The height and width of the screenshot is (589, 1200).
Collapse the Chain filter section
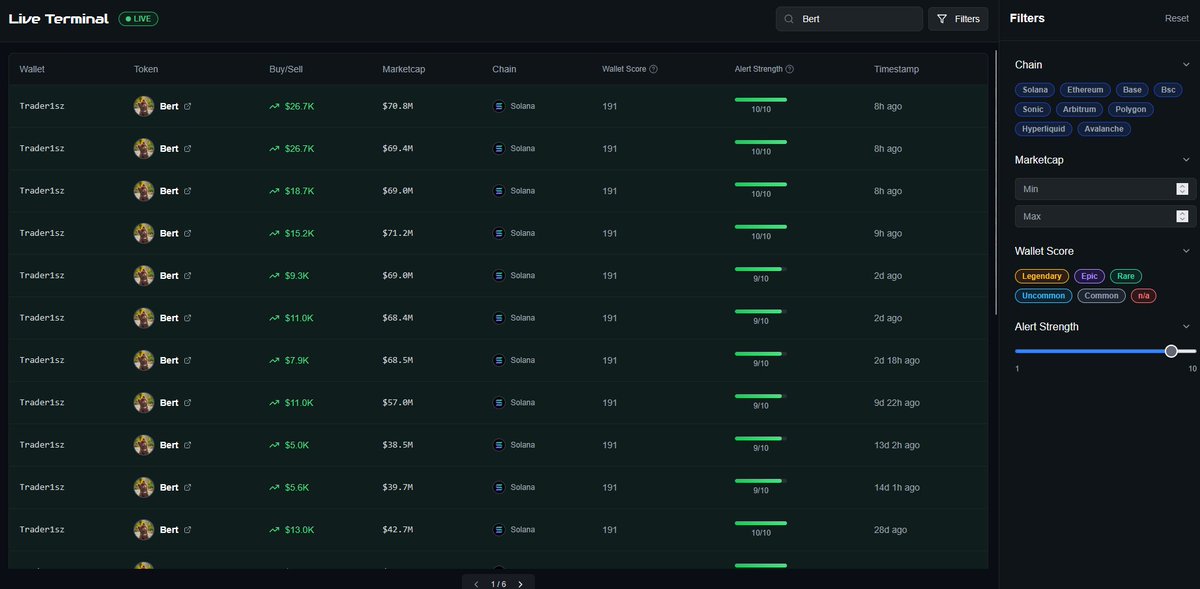(x=1186, y=63)
